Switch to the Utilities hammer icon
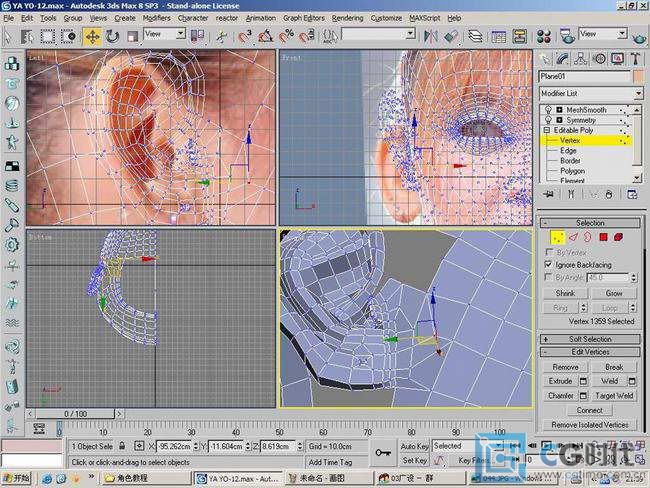 pyautogui.click(x=635, y=59)
